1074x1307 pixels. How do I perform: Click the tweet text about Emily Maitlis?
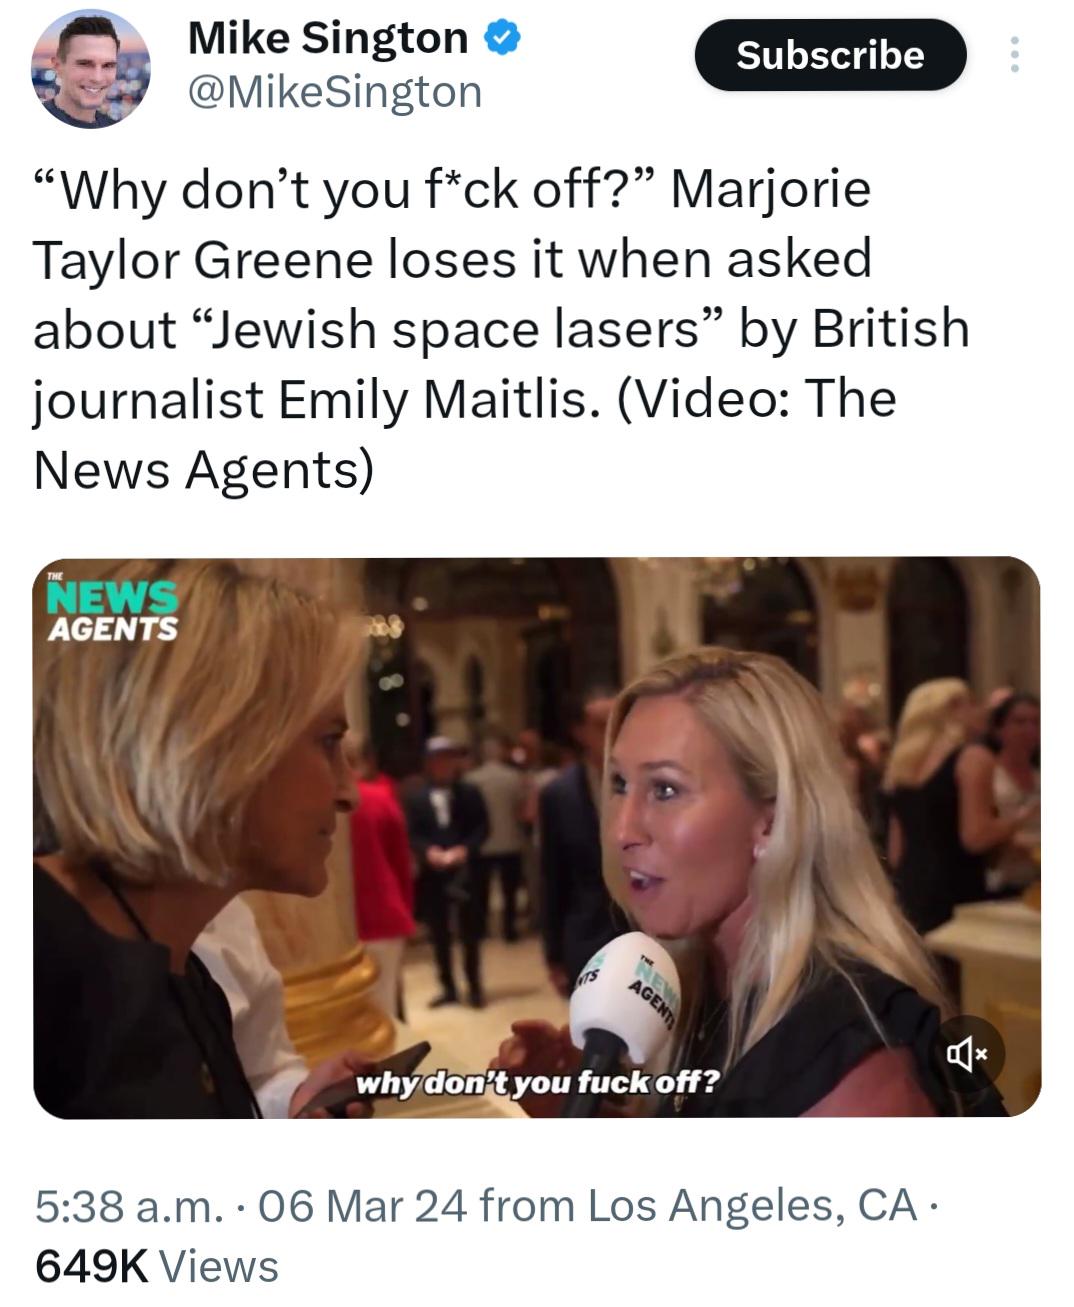(501, 329)
